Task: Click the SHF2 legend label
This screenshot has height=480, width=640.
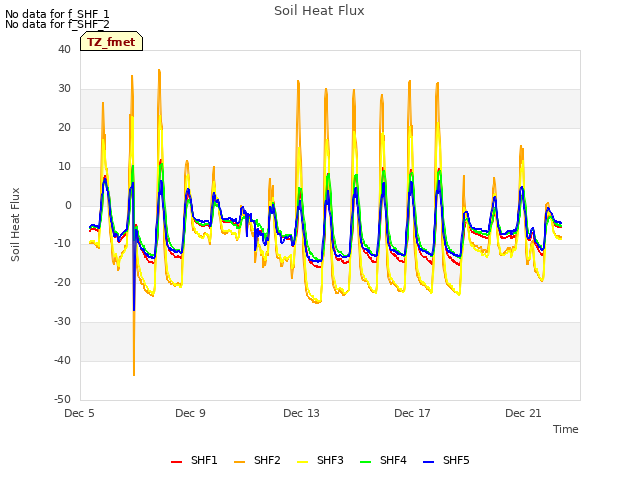Action: 267,460
